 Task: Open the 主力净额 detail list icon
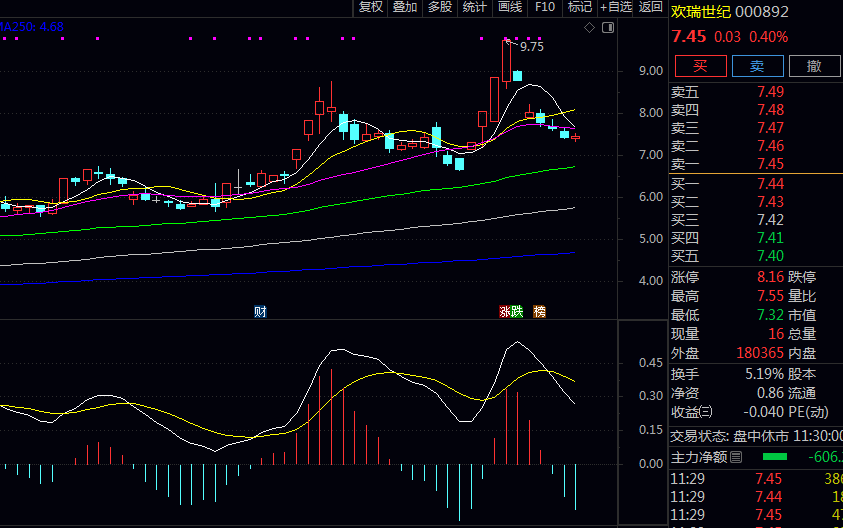point(736,457)
